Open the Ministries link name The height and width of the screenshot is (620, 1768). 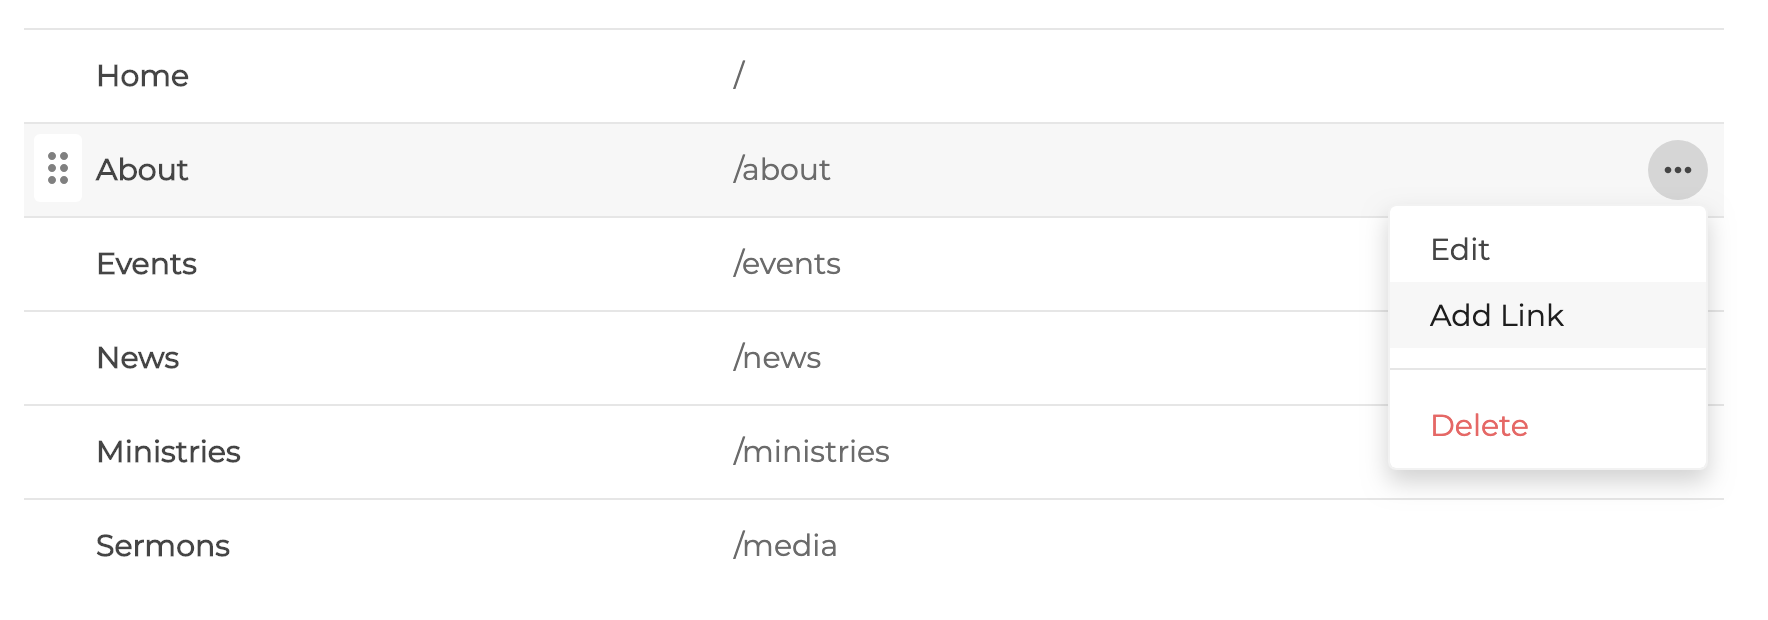[168, 452]
